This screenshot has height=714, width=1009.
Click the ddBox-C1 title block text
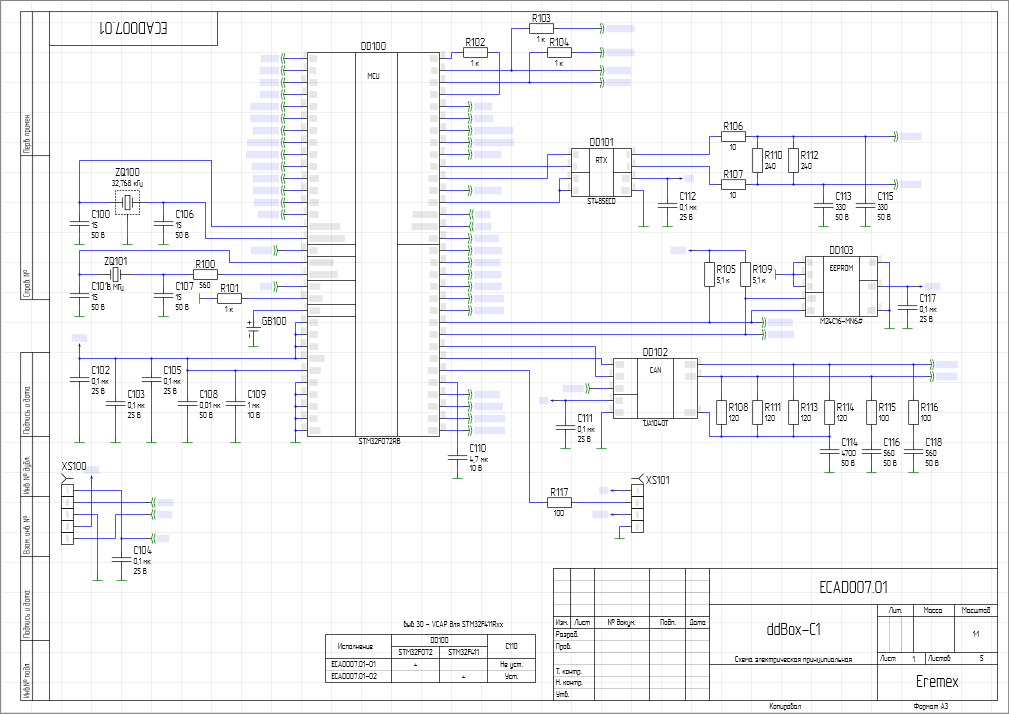pyautogui.click(x=793, y=629)
